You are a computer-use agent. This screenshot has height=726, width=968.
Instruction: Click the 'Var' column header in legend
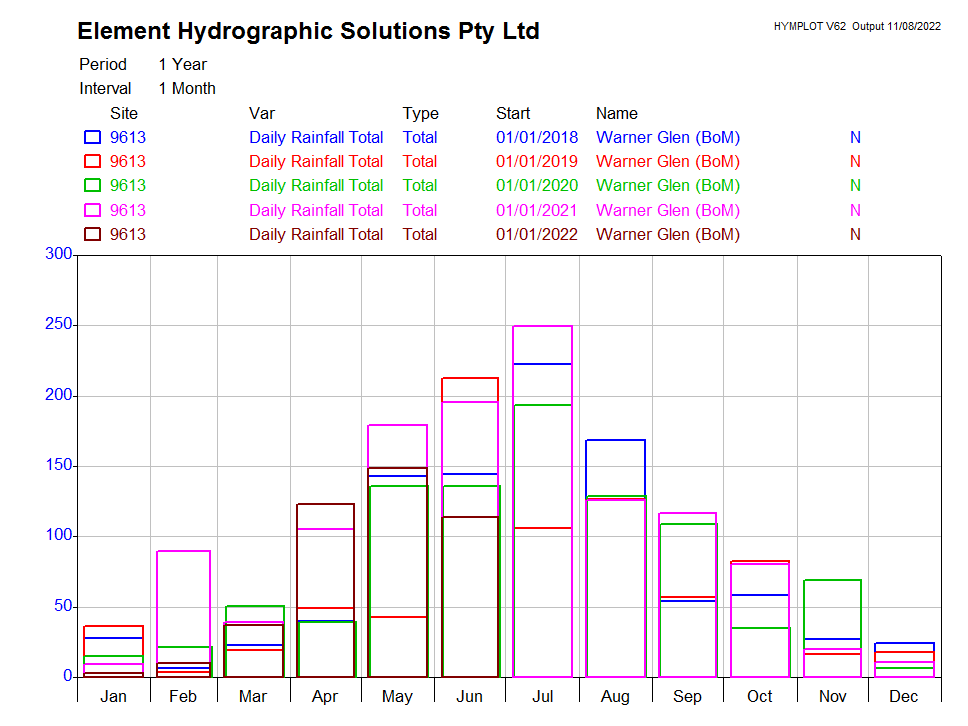click(x=262, y=114)
